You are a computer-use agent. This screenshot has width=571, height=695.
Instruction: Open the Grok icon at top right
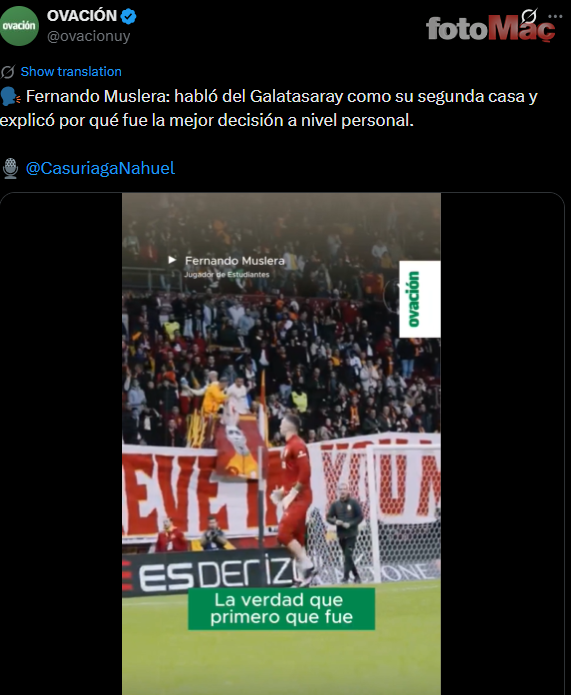[x=529, y=16]
